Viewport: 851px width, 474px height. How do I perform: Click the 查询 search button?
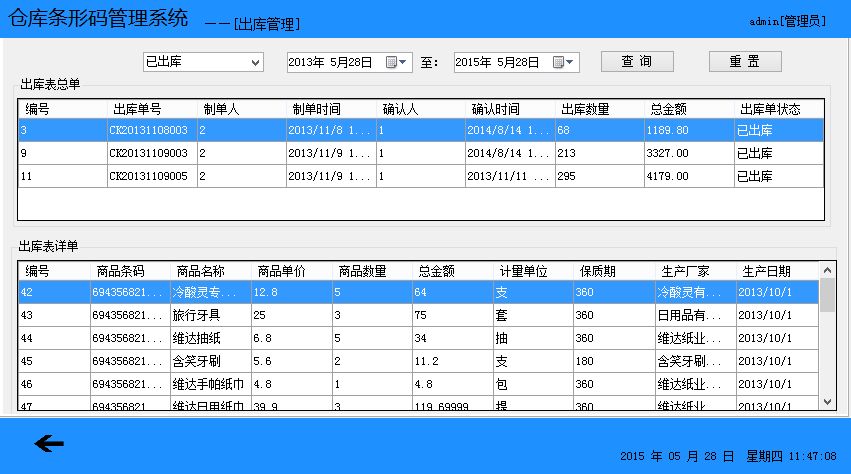[638, 62]
